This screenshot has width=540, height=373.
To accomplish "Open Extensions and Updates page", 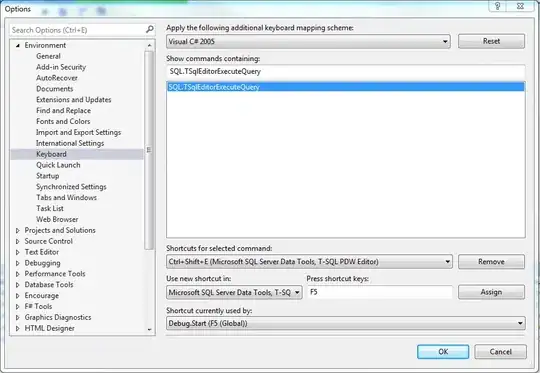I will (74, 100).
